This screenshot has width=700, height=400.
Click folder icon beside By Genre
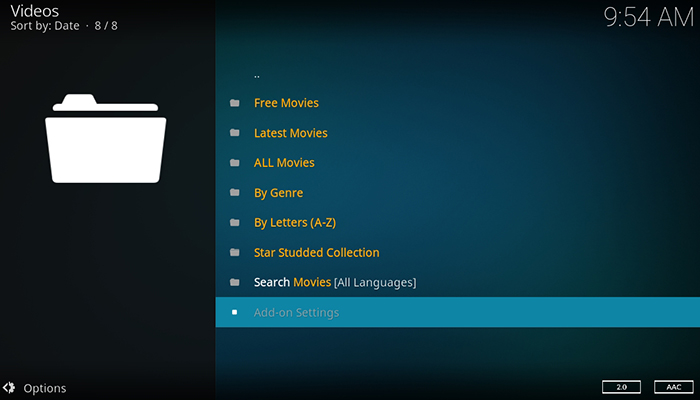click(x=235, y=193)
